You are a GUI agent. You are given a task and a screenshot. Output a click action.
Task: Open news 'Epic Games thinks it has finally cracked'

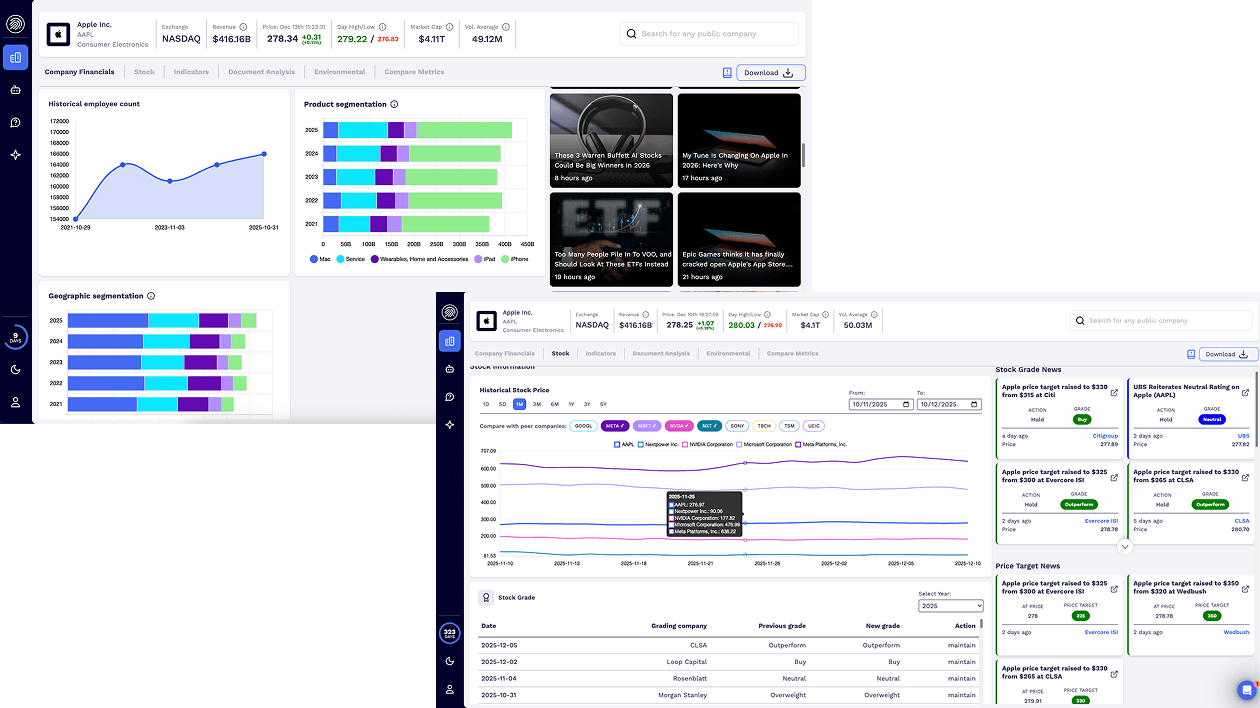click(x=739, y=239)
